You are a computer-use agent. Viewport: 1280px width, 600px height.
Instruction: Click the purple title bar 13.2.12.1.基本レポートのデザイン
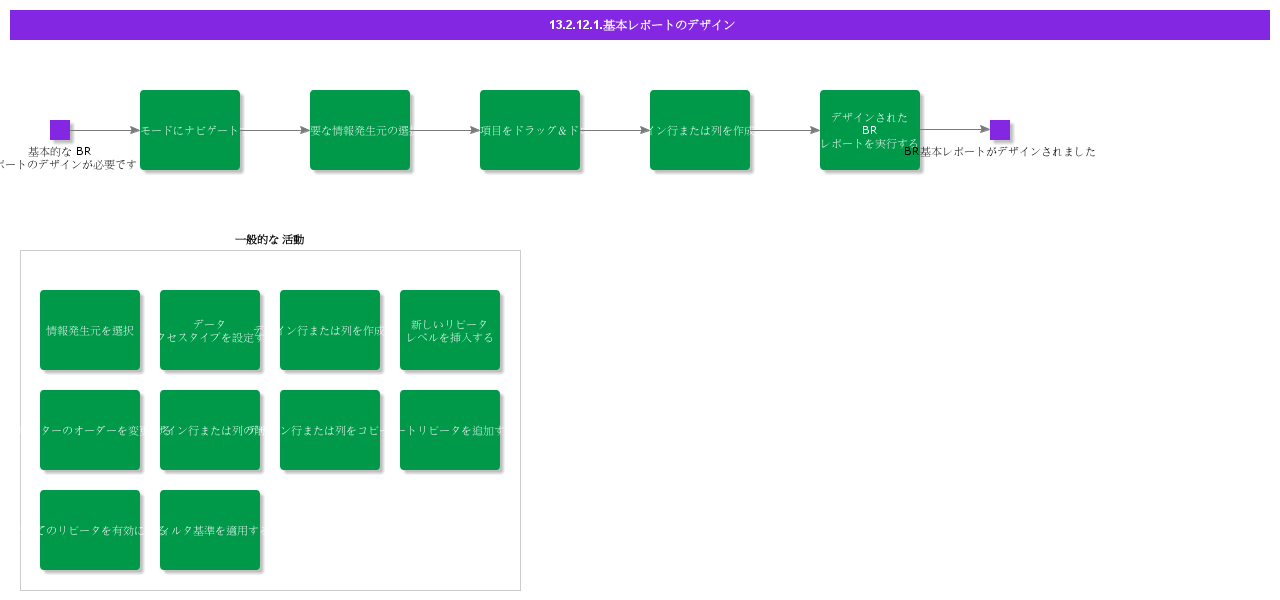(x=640, y=25)
